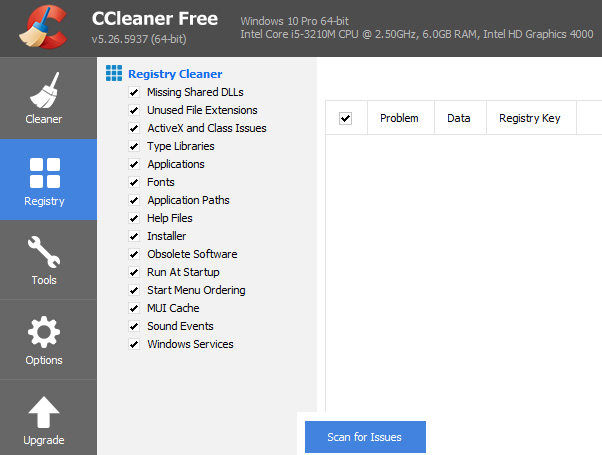Click the Registry Cleaner heading

[175, 74]
